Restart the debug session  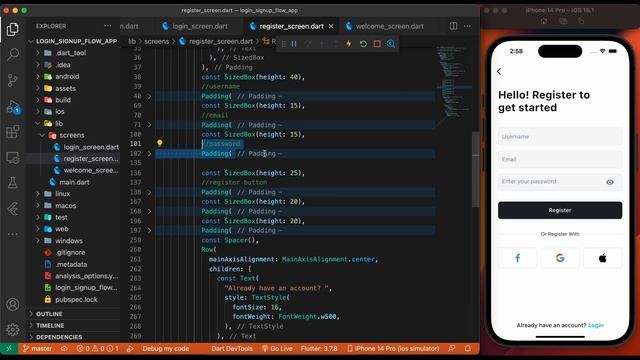coord(363,44)
